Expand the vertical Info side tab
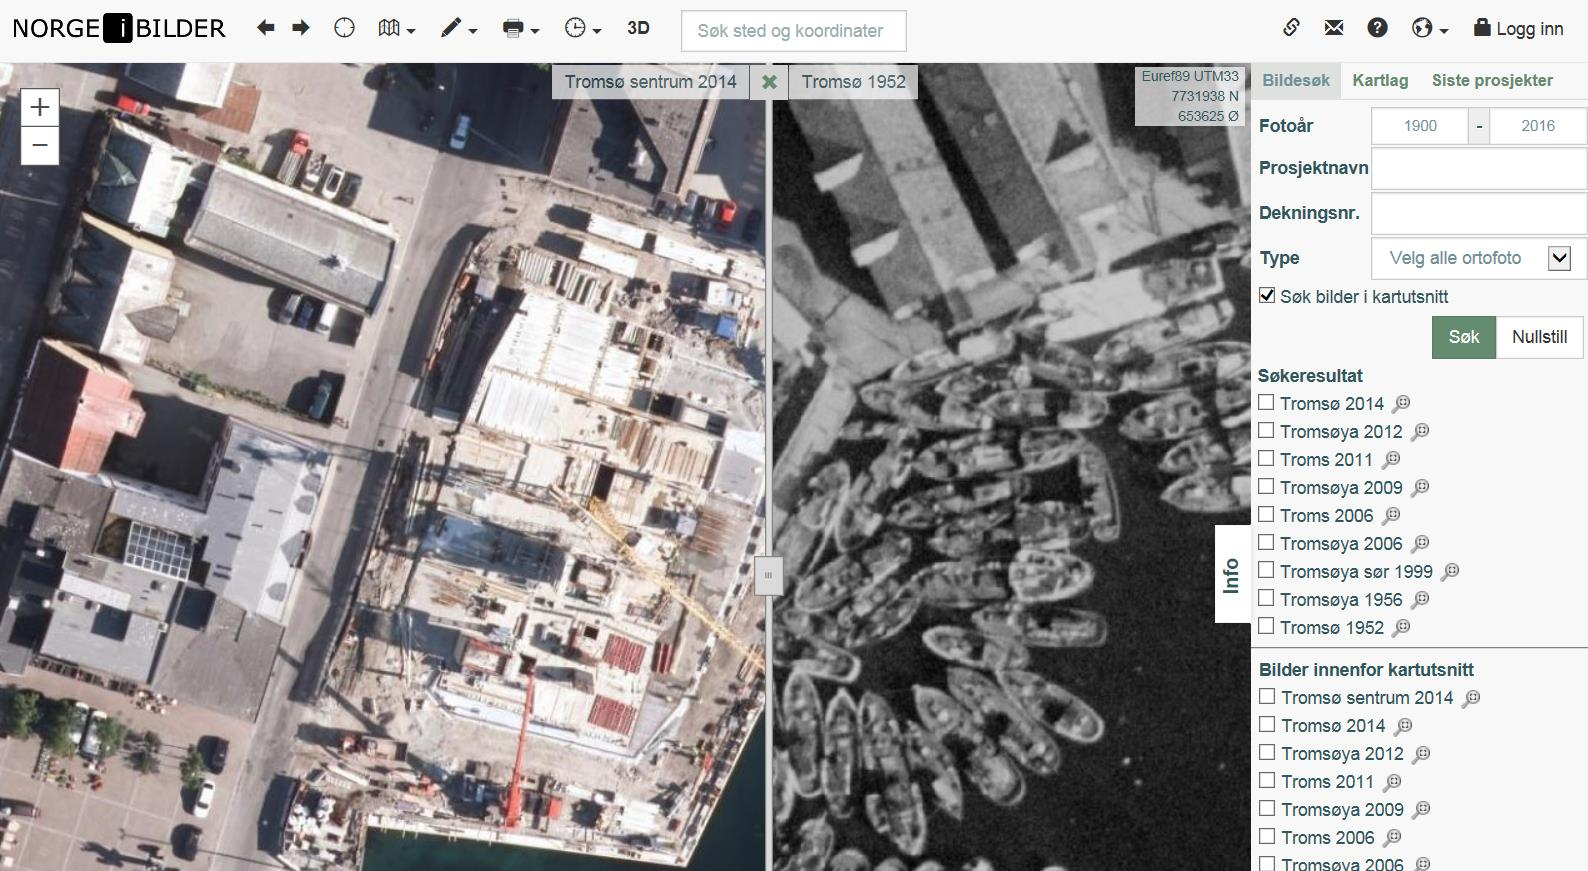This screenshot has width=1588, height=871. [x=1232, y=574]
